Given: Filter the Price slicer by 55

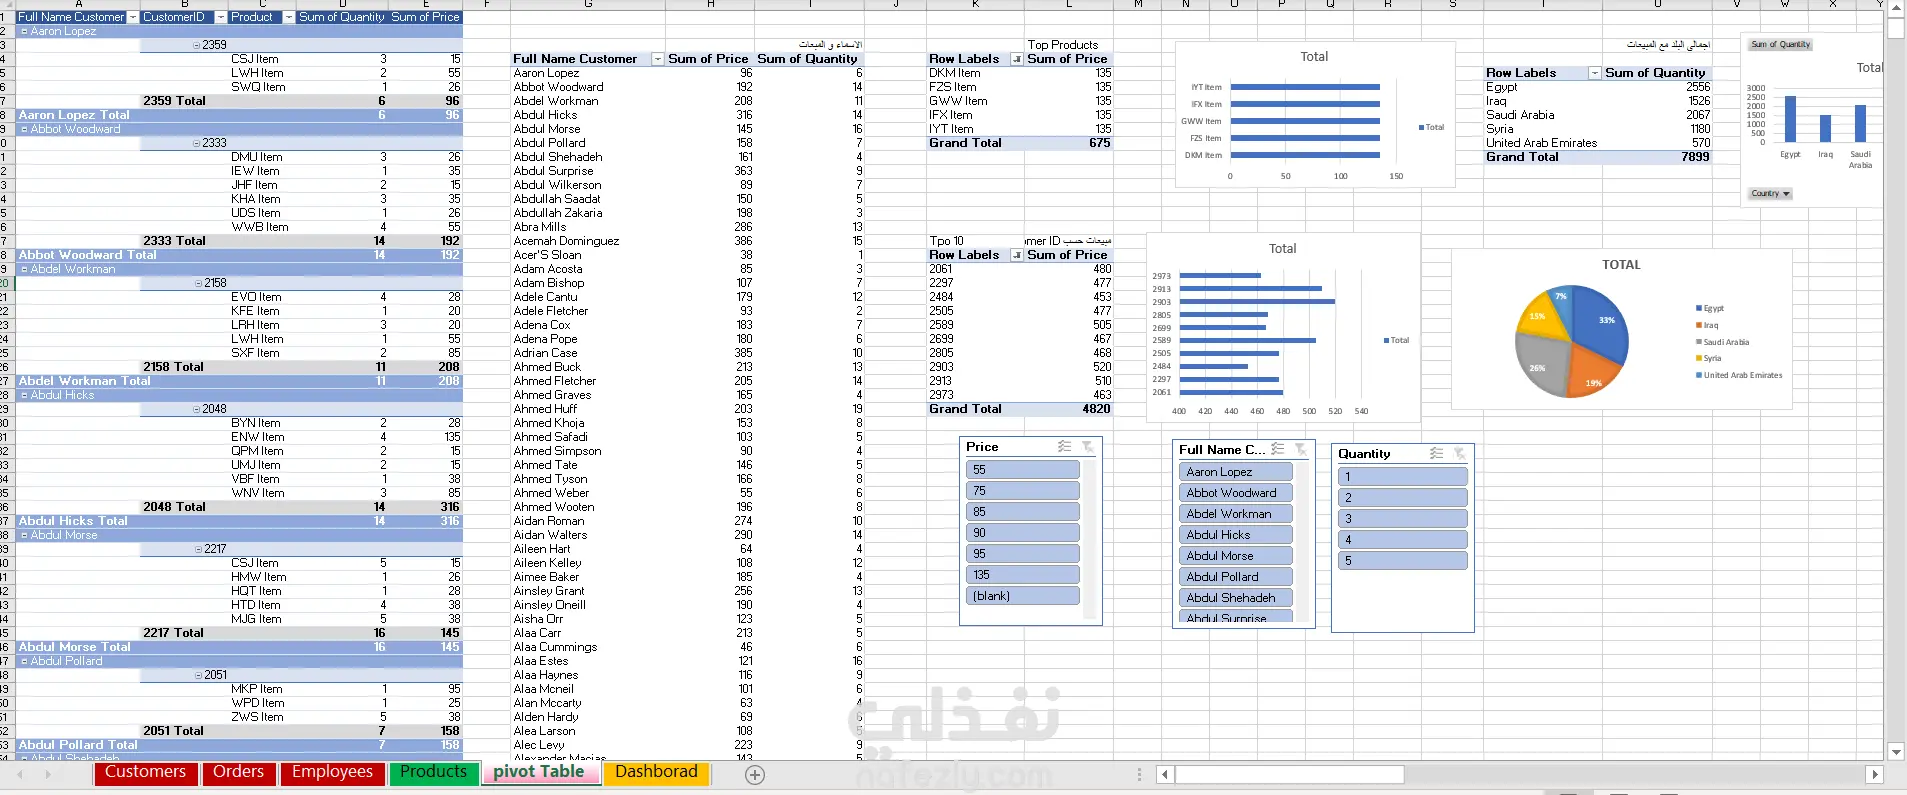Looking at the screenshot, I should click(x=1023, y=470).
